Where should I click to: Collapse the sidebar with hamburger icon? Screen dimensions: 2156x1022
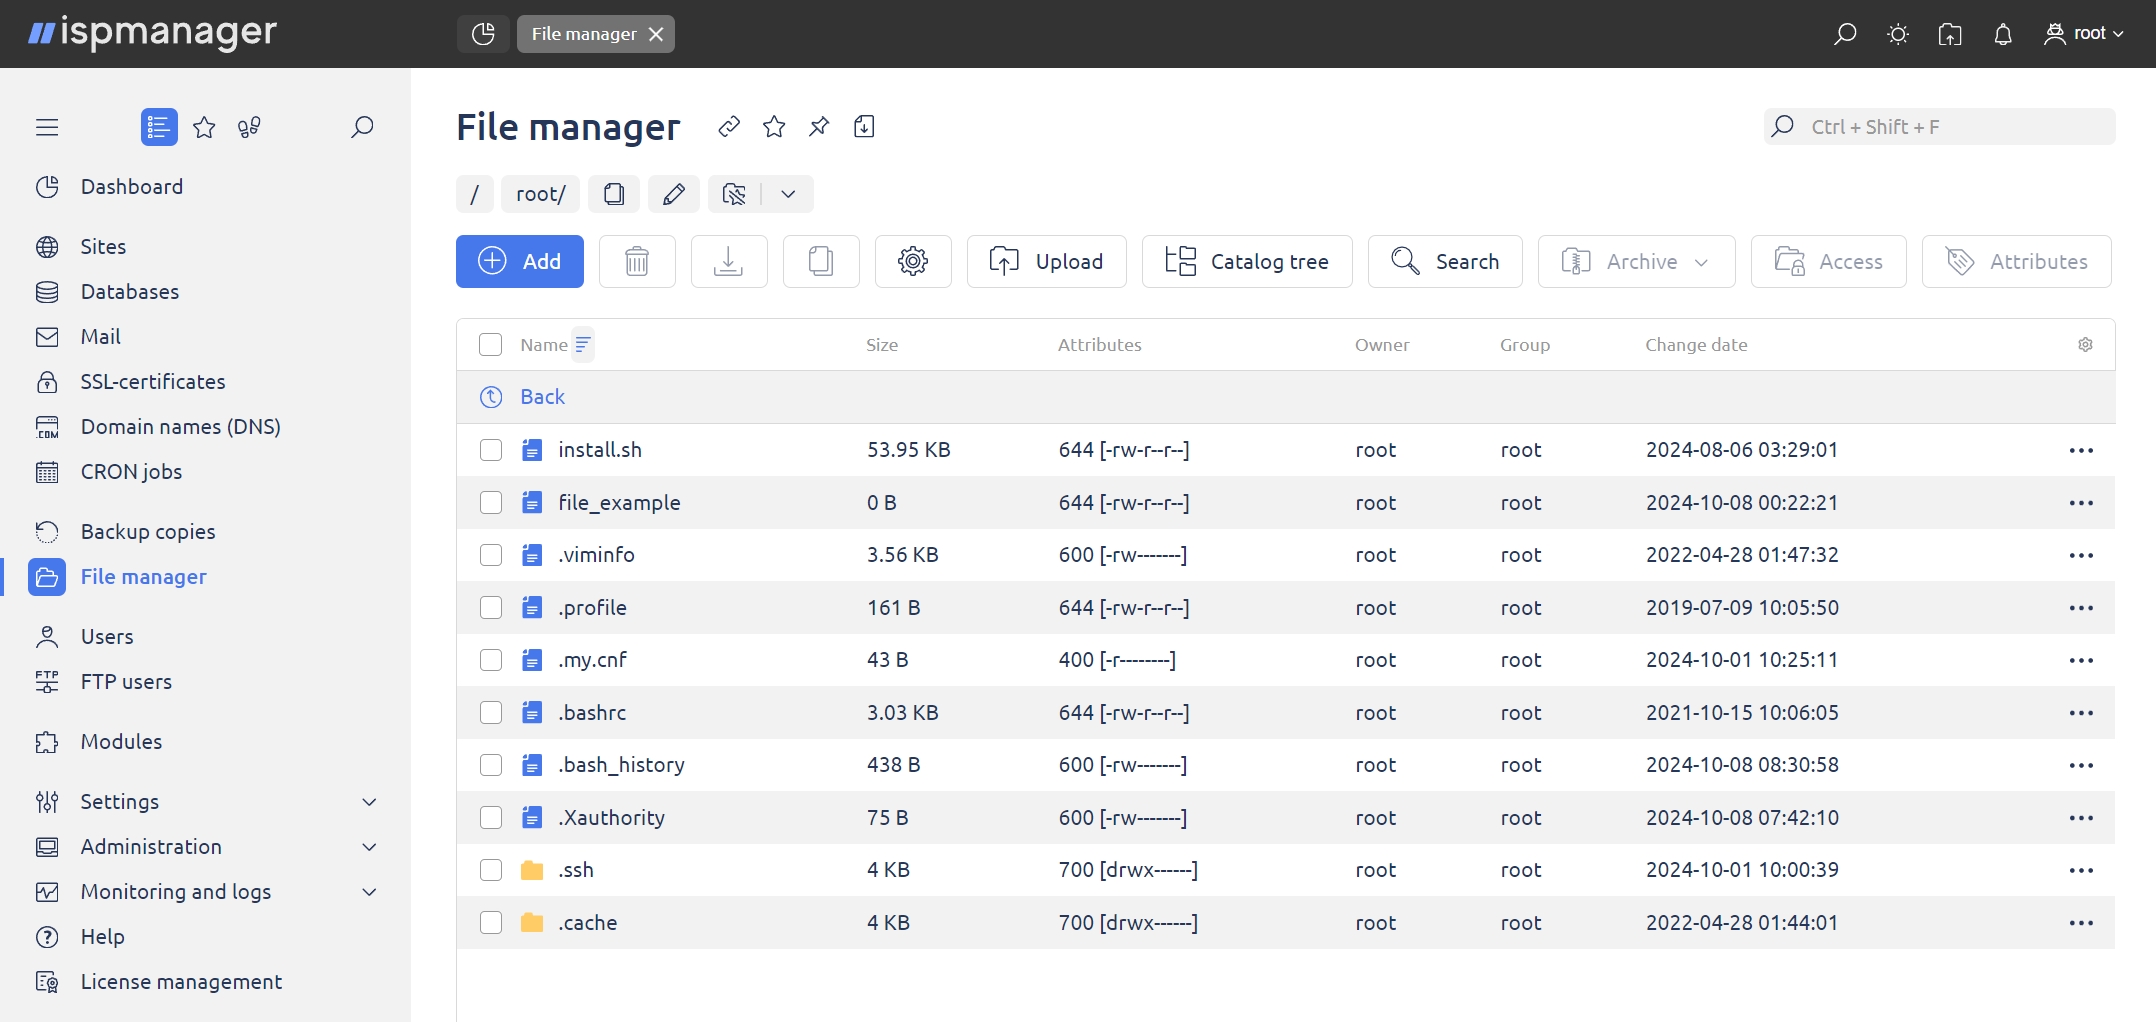click(47, 127)
